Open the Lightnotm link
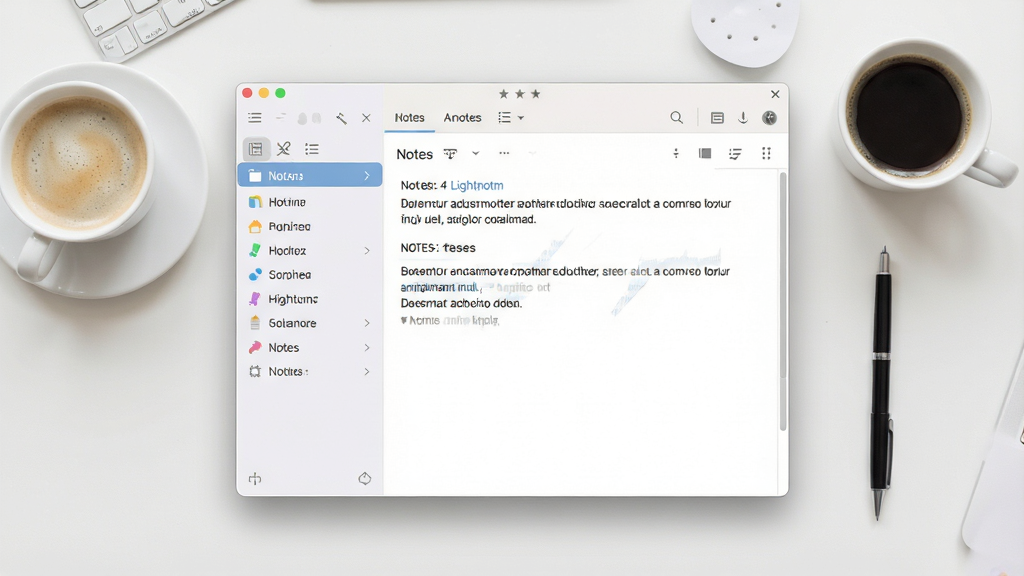 477,185
